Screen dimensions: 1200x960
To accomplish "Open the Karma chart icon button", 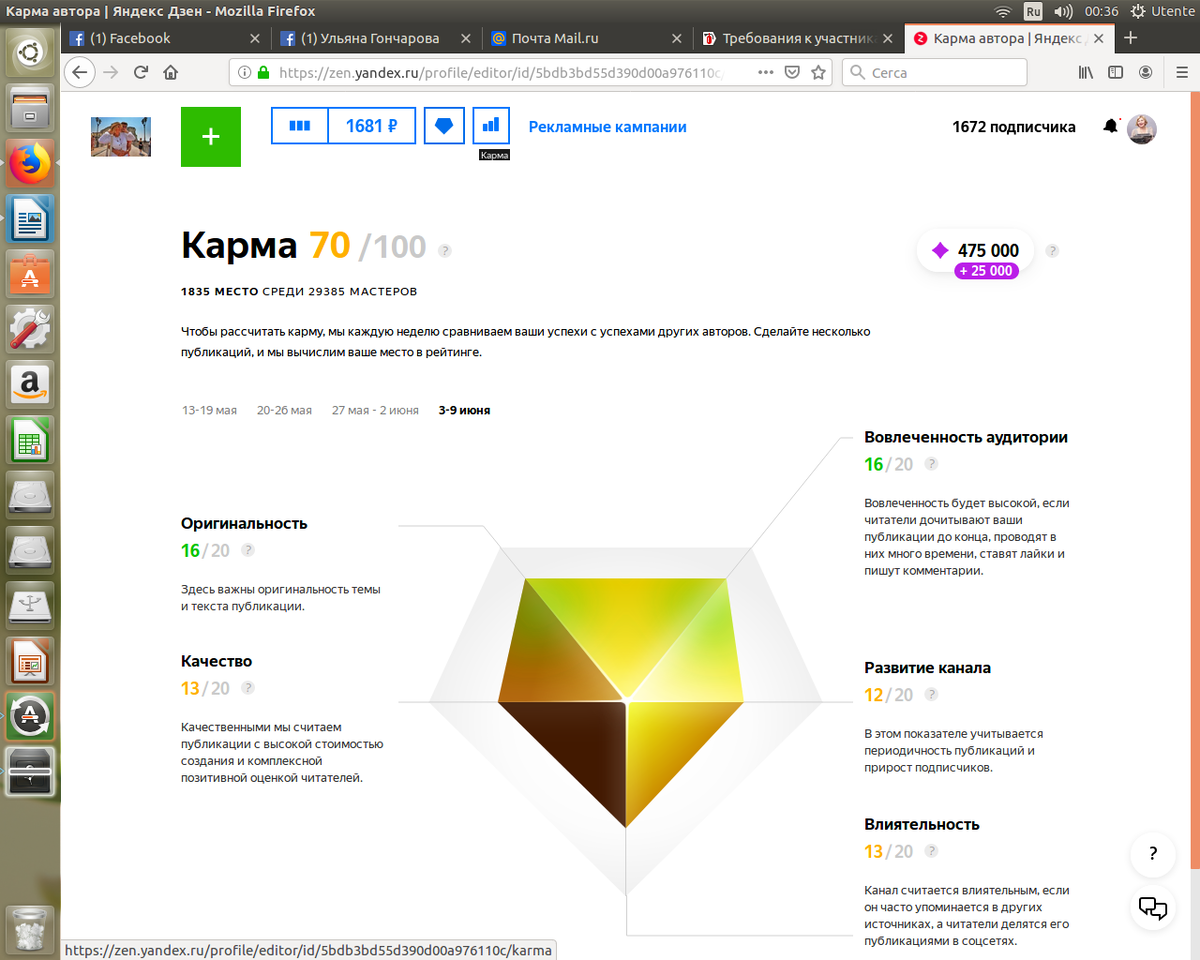I will [x=491, y=126].
